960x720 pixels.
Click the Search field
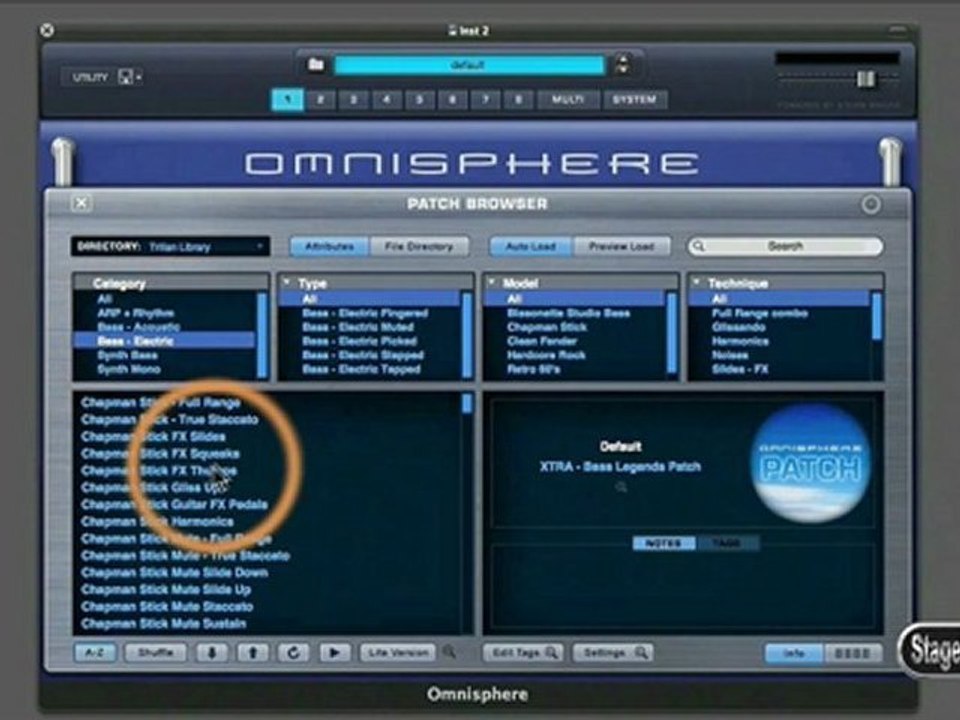coord(785,247)
